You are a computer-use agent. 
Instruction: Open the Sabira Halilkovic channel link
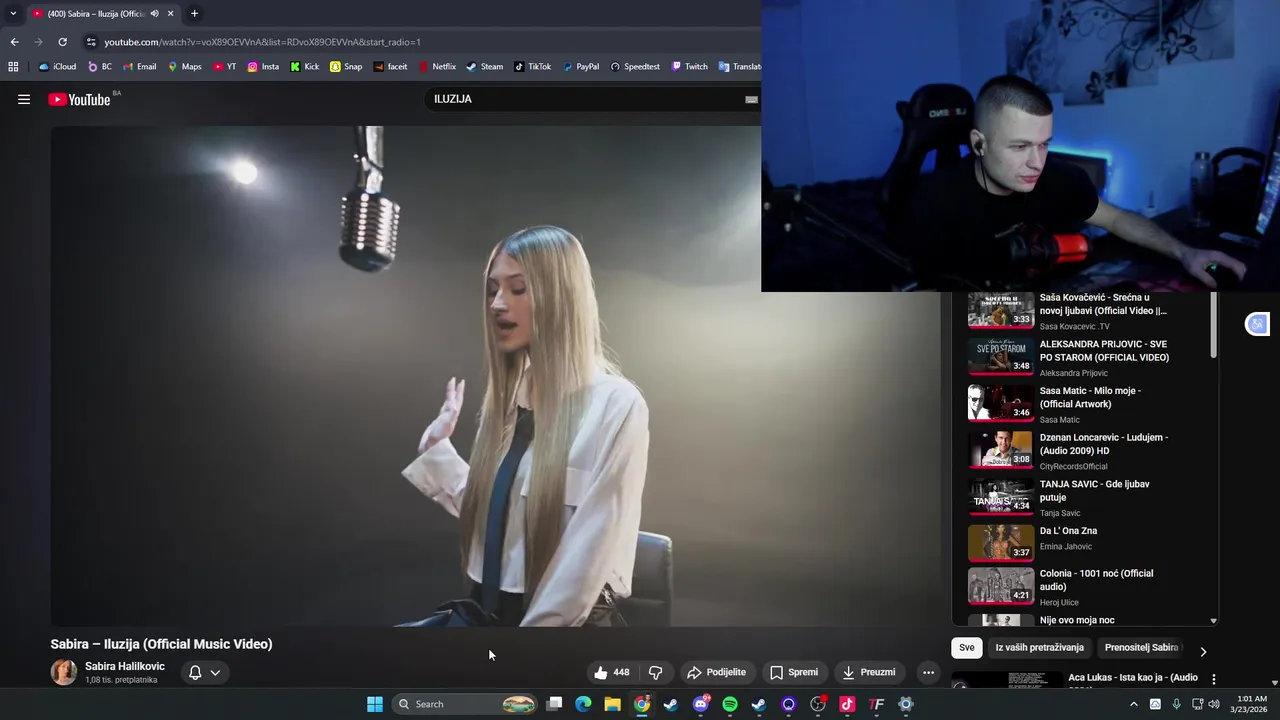tap(125, 666)
